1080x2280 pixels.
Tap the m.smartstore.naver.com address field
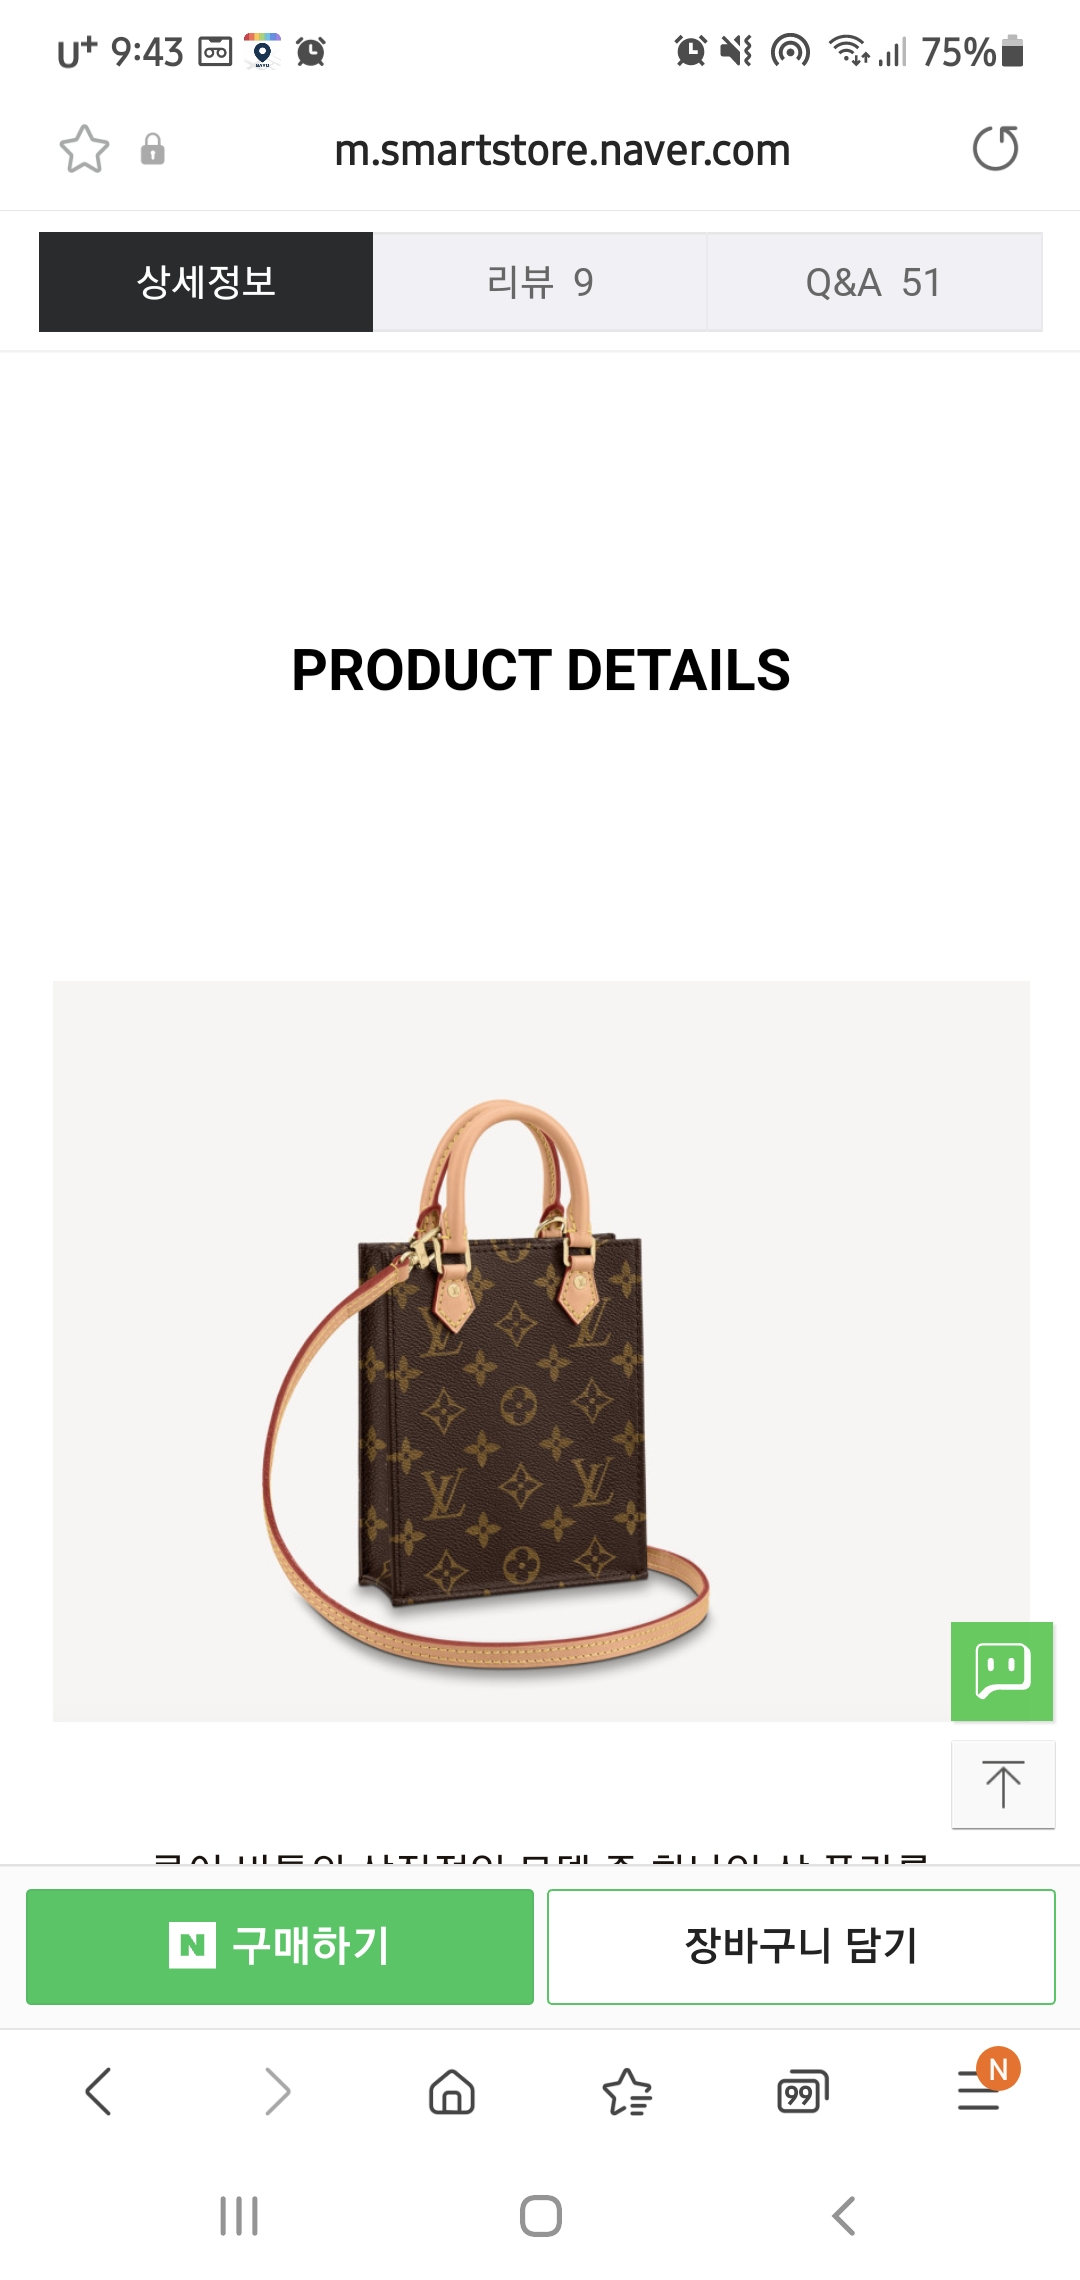click(x=562, y=150)
